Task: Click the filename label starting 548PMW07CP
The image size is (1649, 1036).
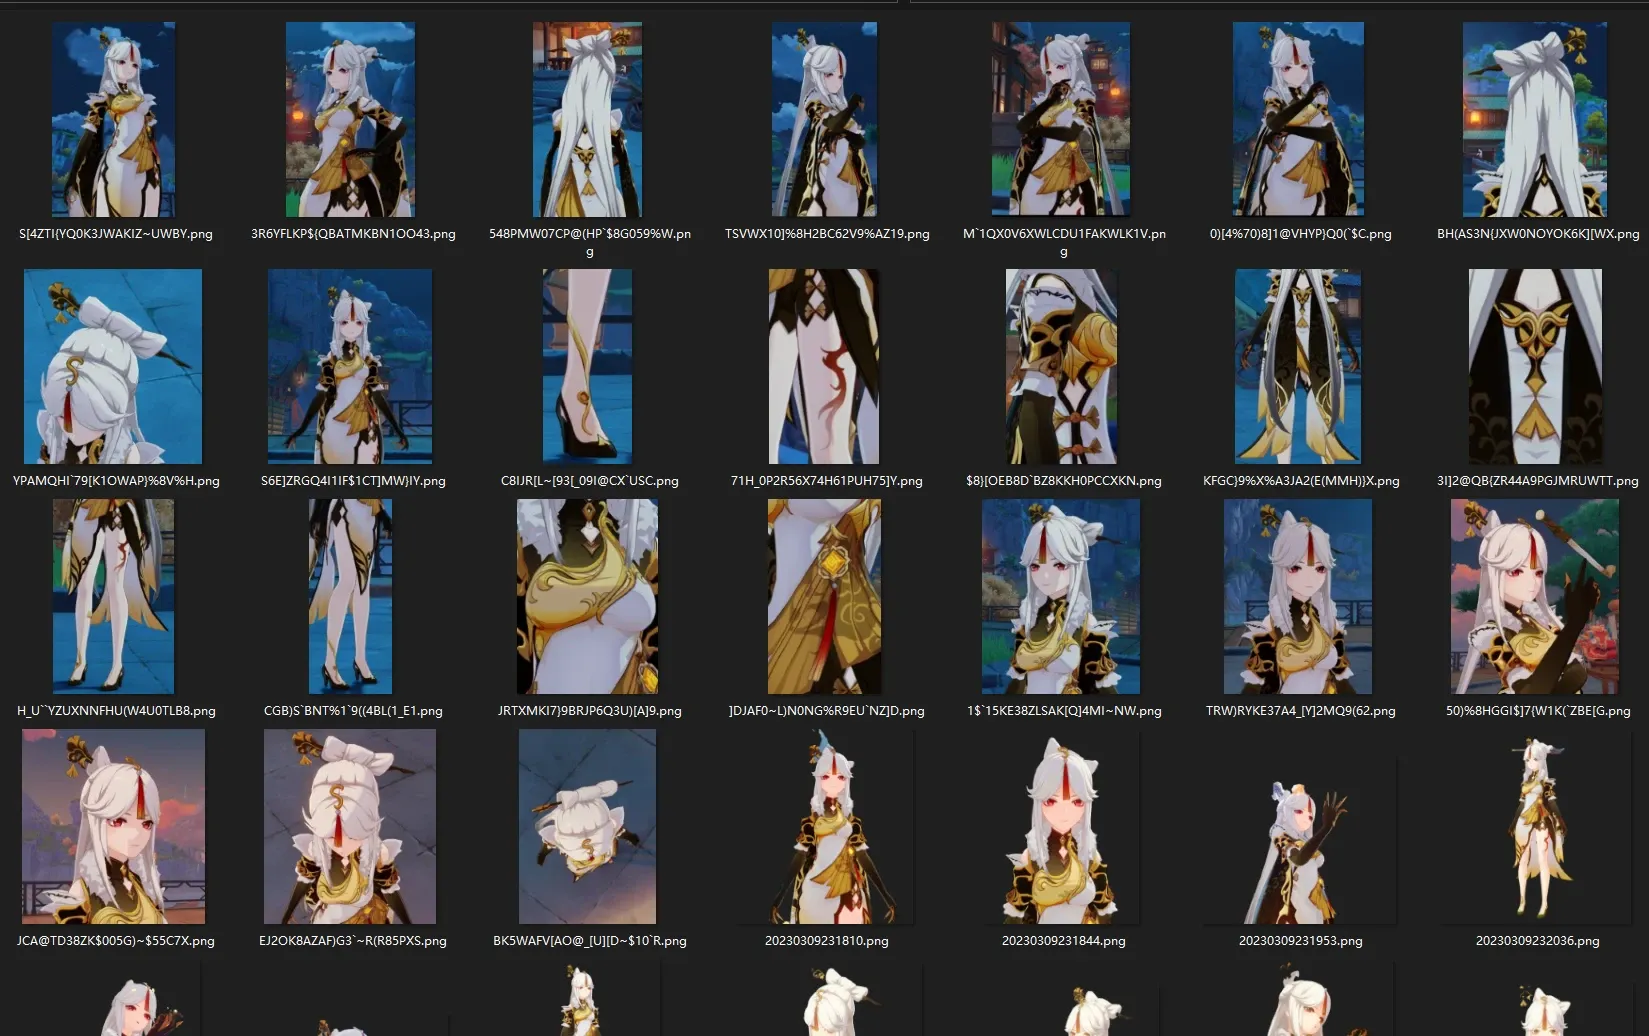Action: 590,243
